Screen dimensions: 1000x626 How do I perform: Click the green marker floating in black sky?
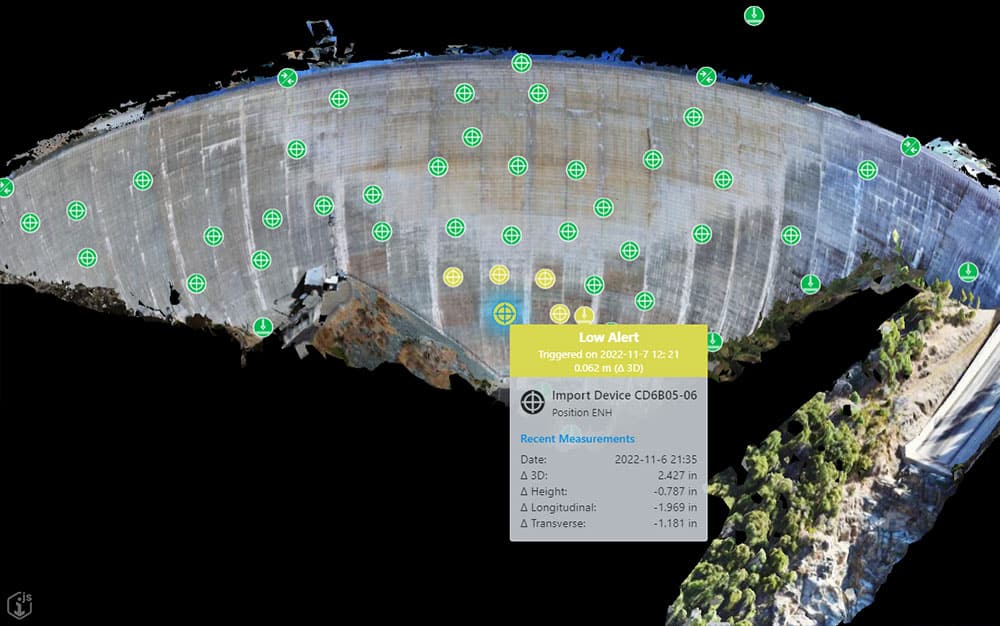754,15
